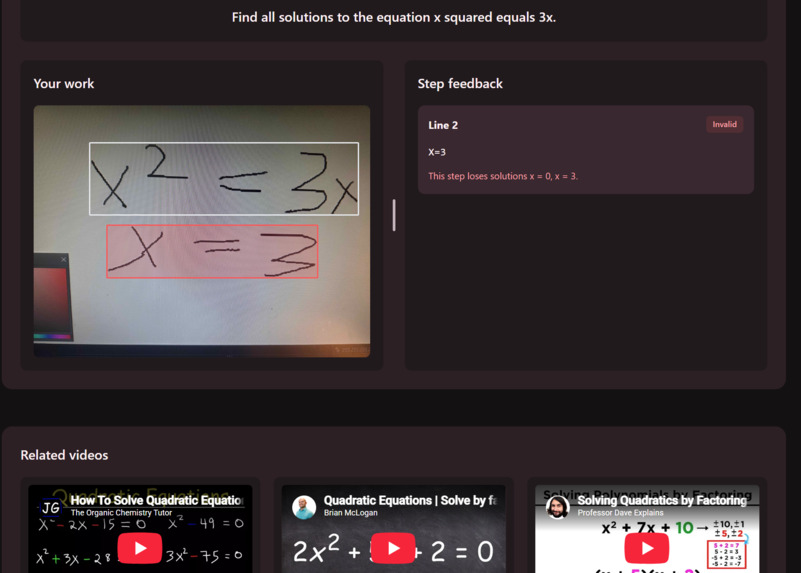Click the red-highlighted x = 3 handwriting box
The height and width of the screenshot is (573, 801).
[212, 251]
